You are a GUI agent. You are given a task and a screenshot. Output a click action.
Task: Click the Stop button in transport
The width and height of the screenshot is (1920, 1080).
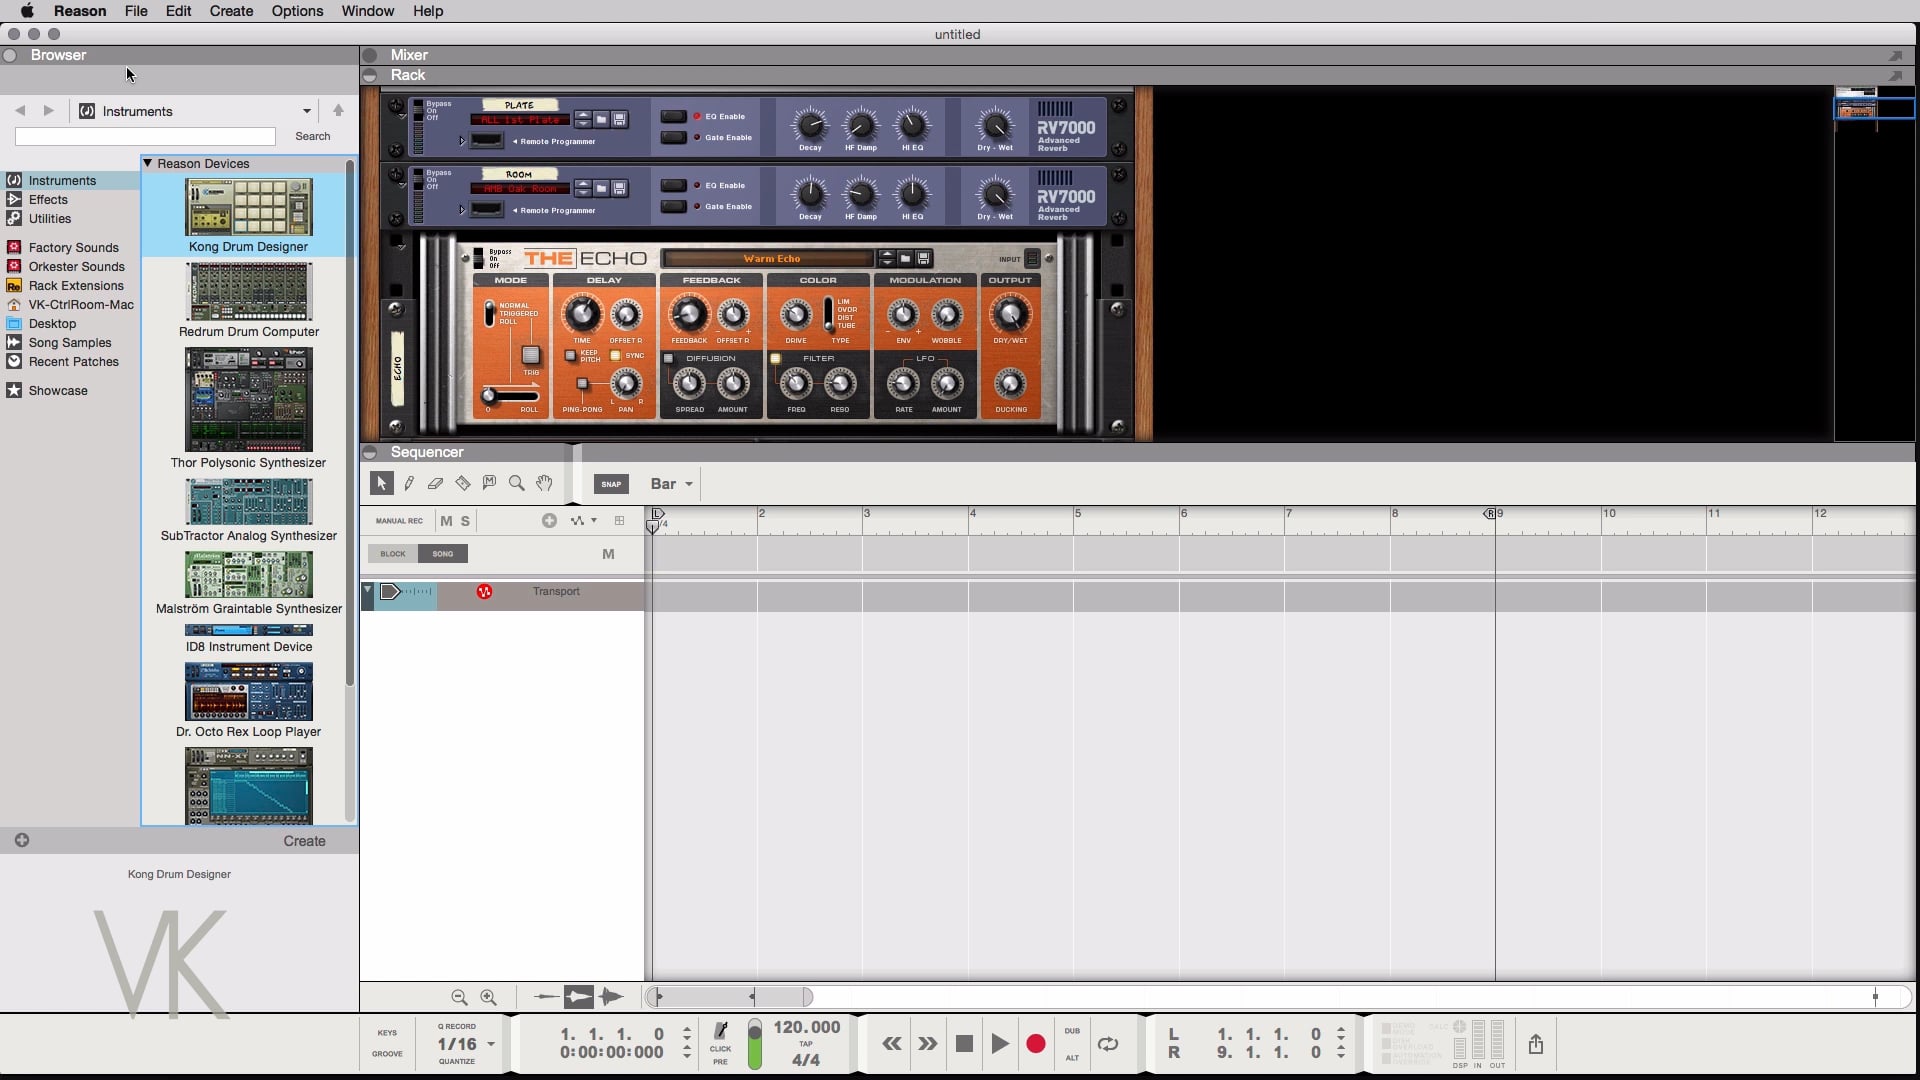(x=964, y=1044)
